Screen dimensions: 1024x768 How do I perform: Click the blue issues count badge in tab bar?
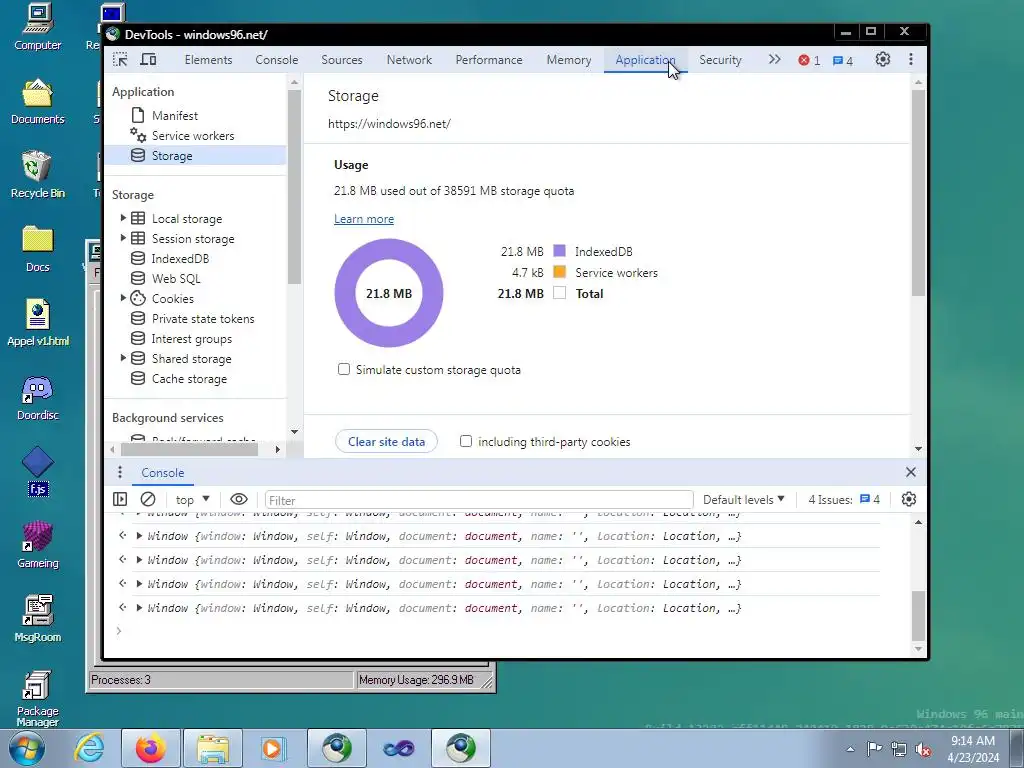click(842, 60)
